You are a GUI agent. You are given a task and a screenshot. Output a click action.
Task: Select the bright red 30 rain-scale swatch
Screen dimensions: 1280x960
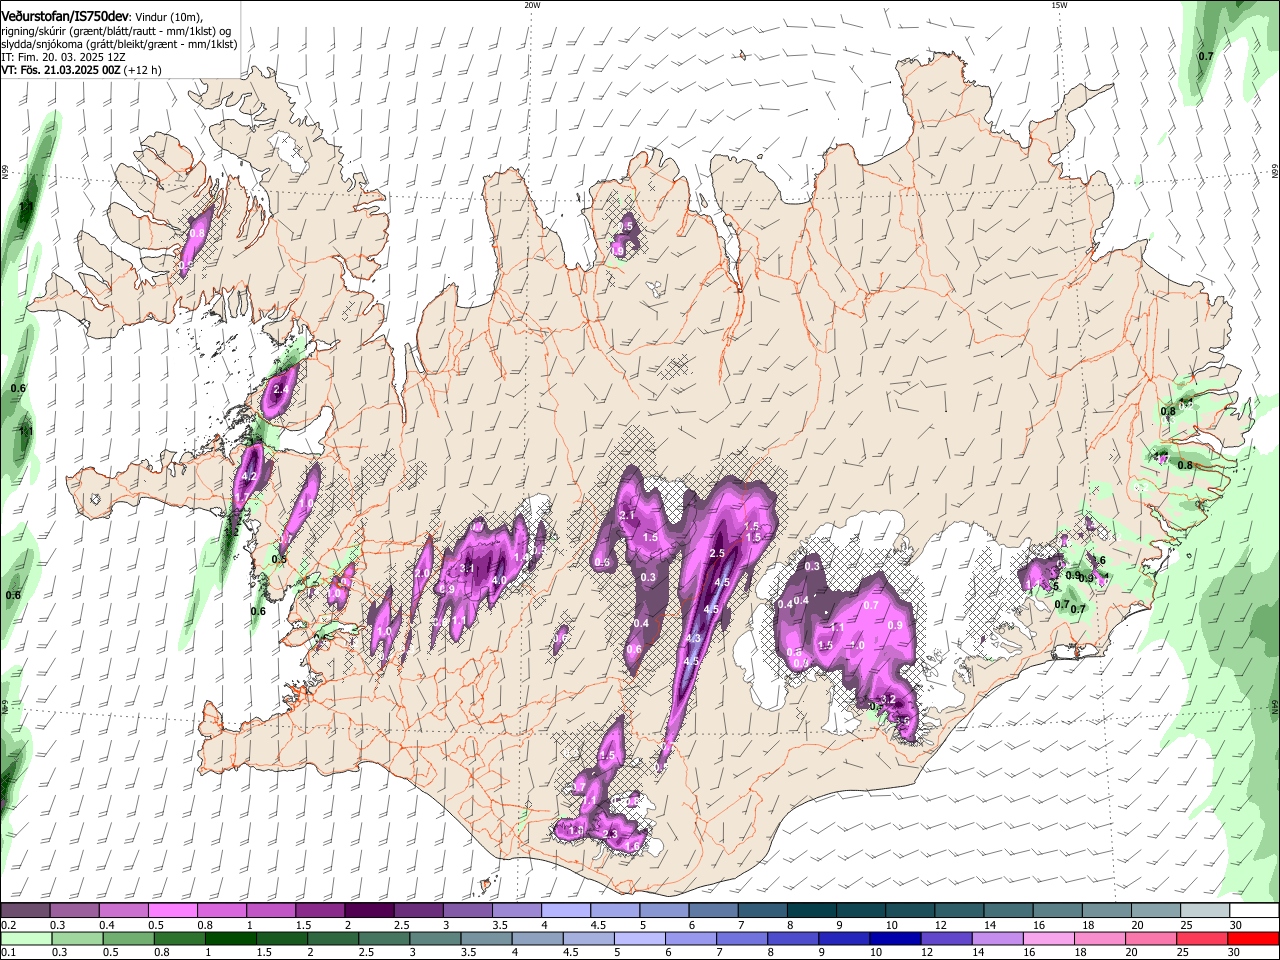pyautogui.click(x=1252, y=938)
